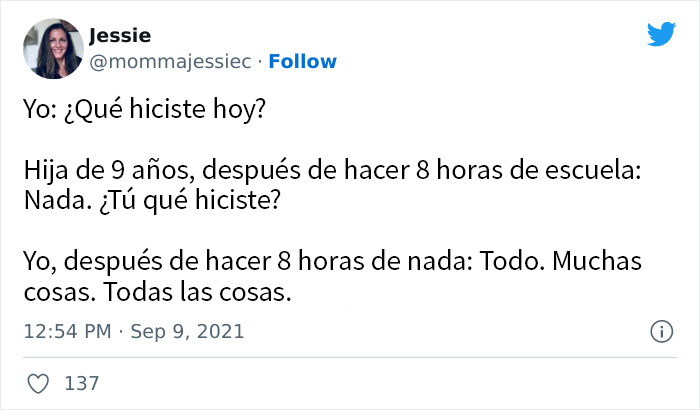
Task: Click the word "escuela" in the tweet
Action: pyautogui.click(x=597, y=173)
